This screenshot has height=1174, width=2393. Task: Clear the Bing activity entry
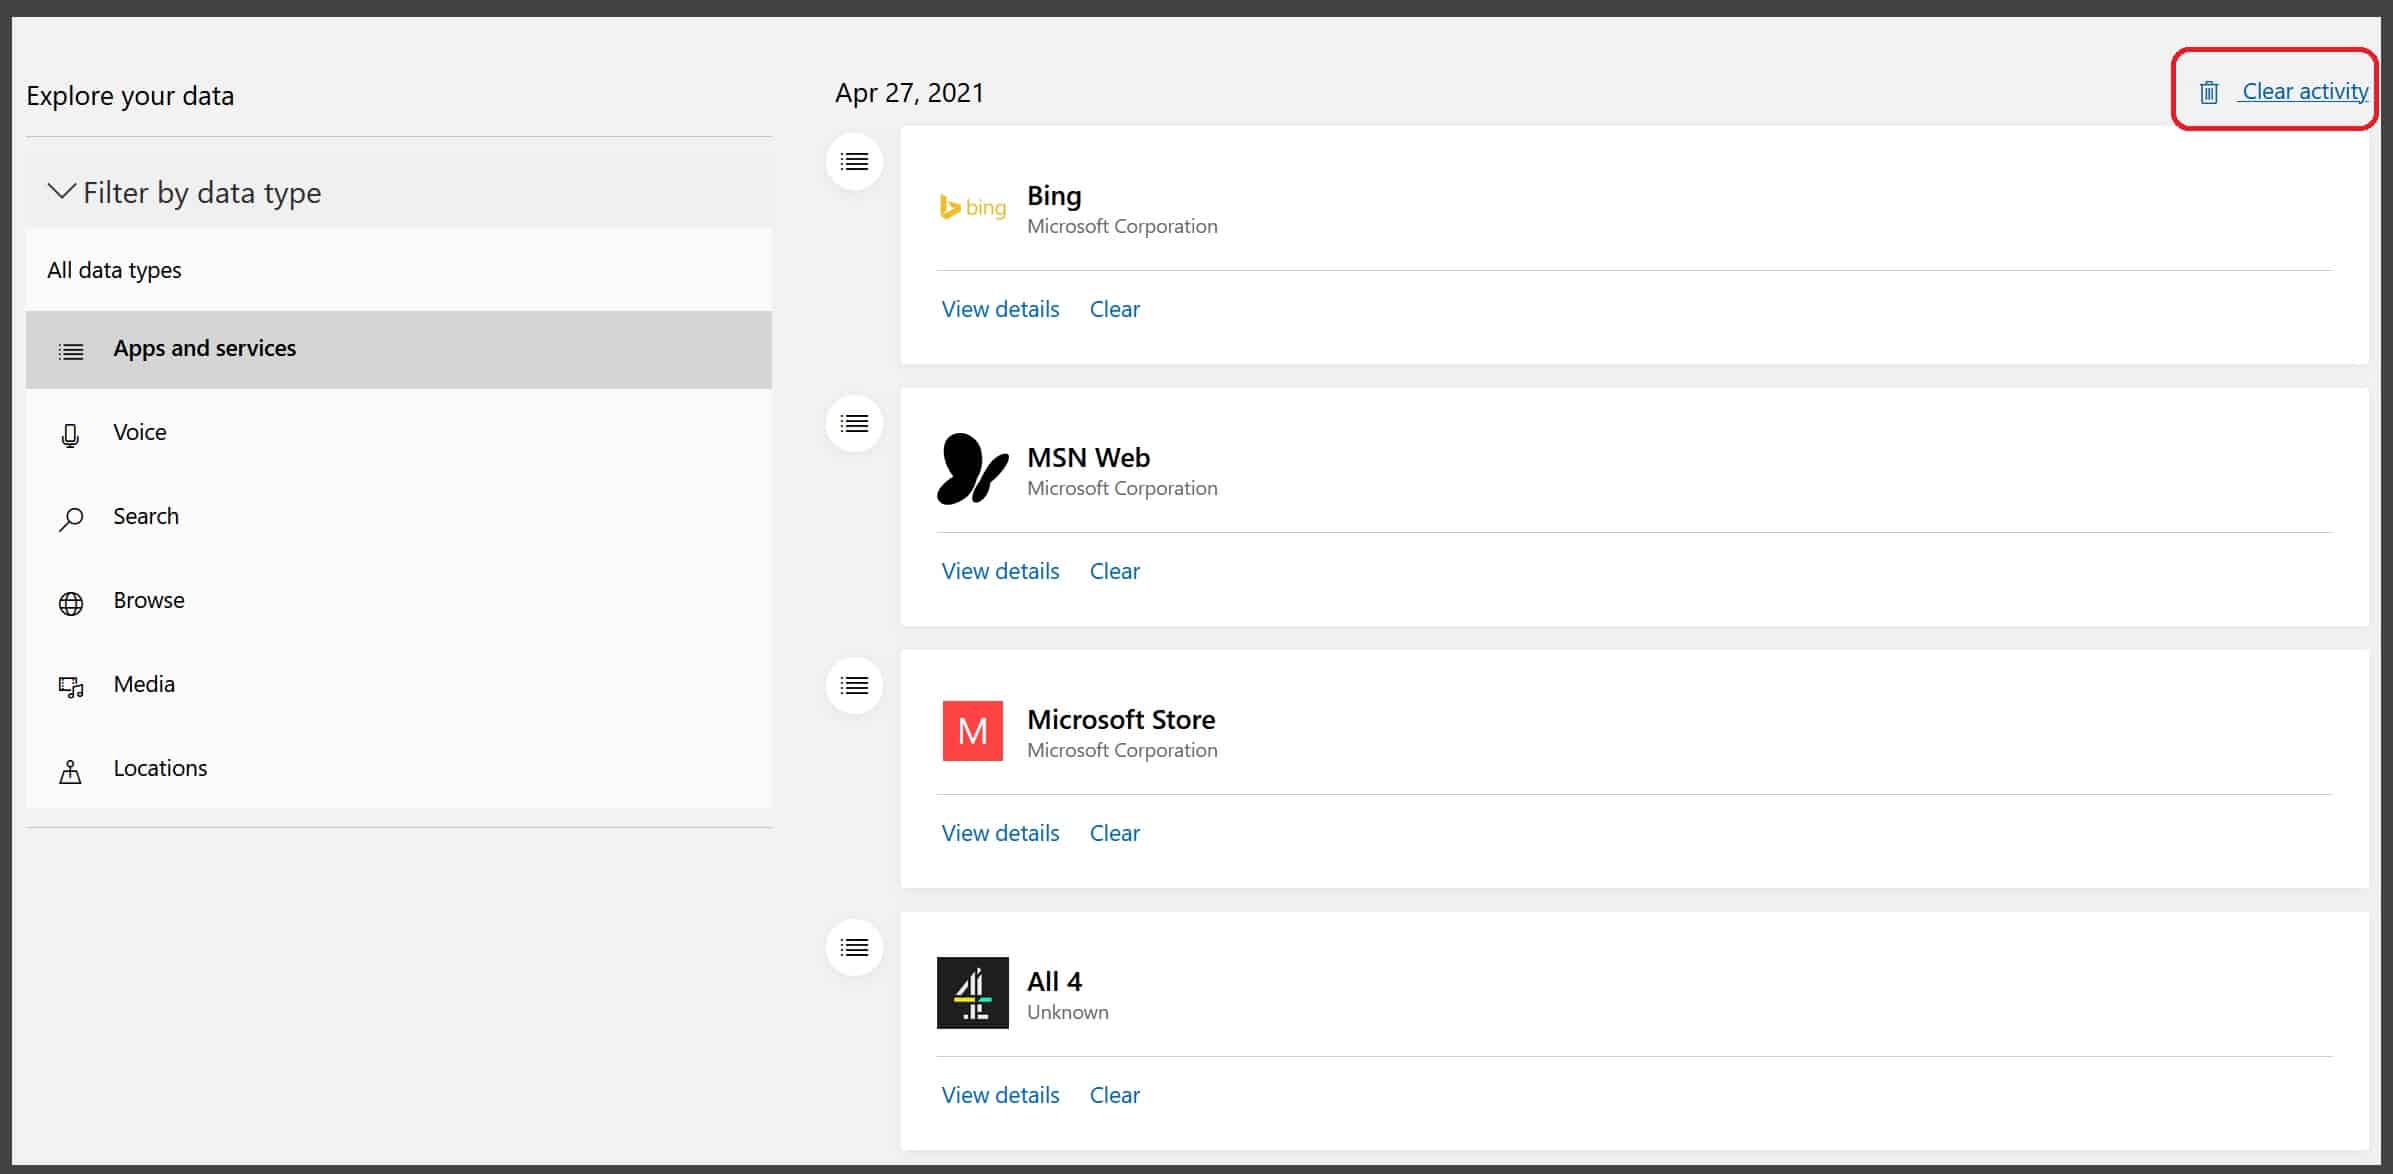1114,309
